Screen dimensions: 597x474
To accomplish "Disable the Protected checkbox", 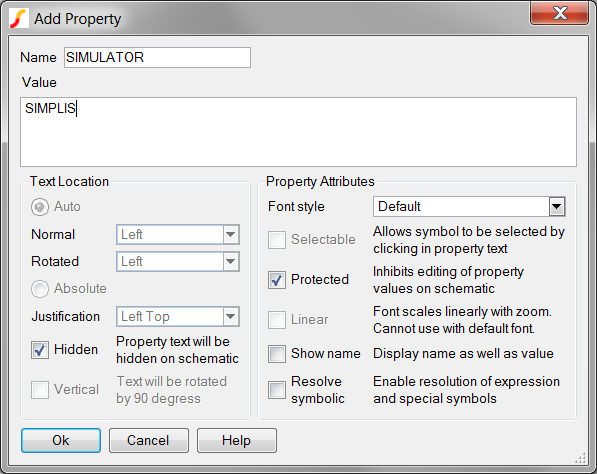I will pyautogui.click(x=277, y=280).
